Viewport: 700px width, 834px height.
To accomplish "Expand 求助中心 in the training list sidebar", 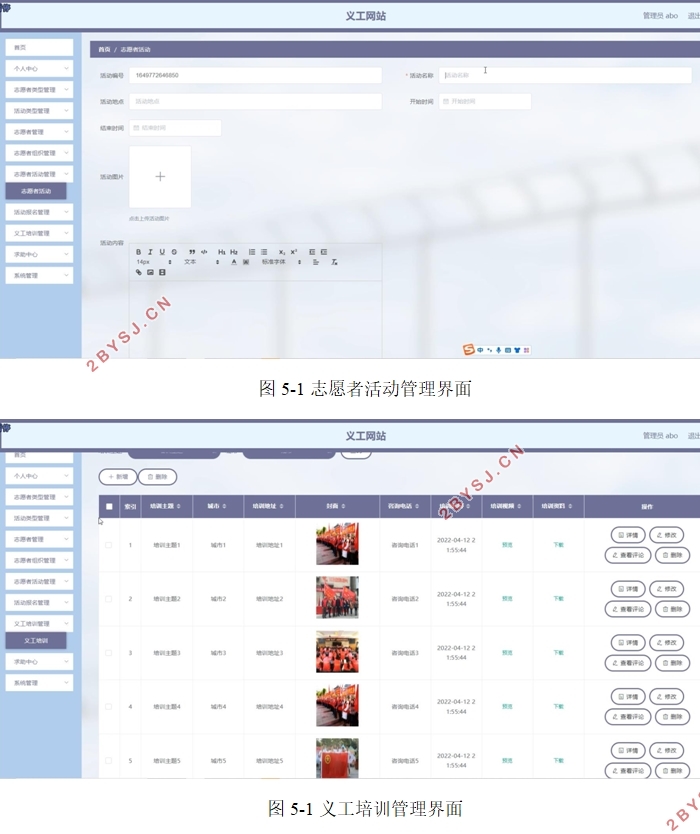I will [x=39, y=662].
